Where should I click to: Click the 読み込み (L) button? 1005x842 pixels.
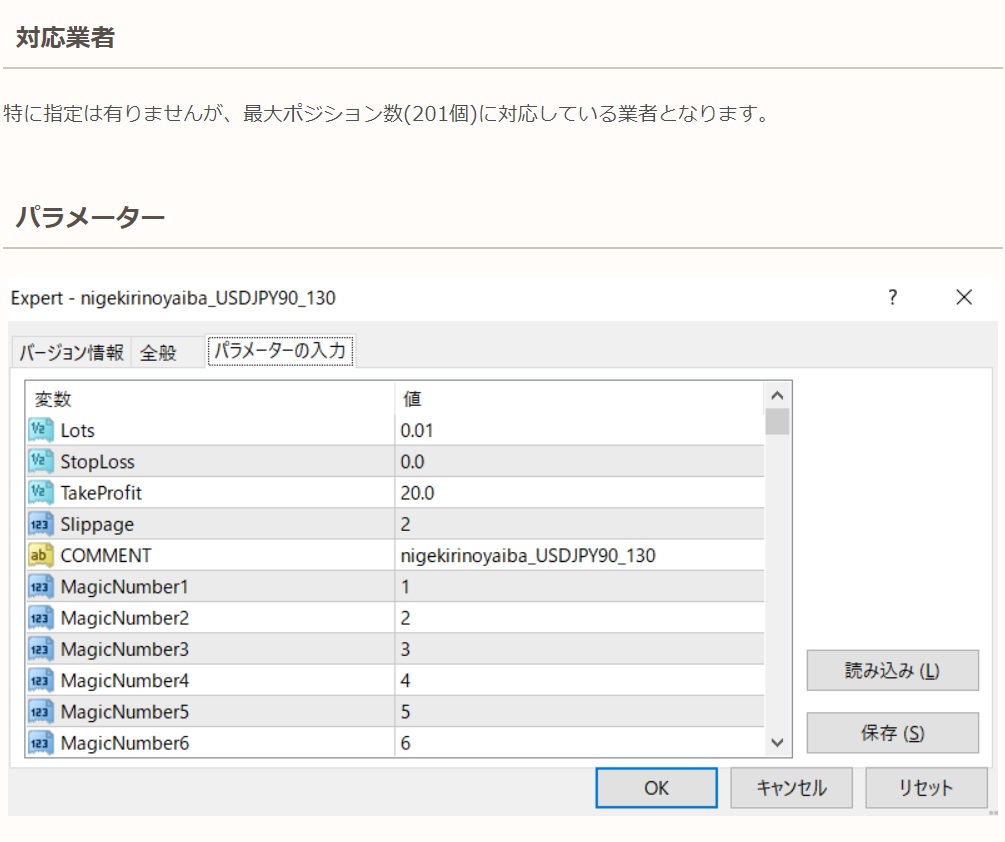(892, 671)
